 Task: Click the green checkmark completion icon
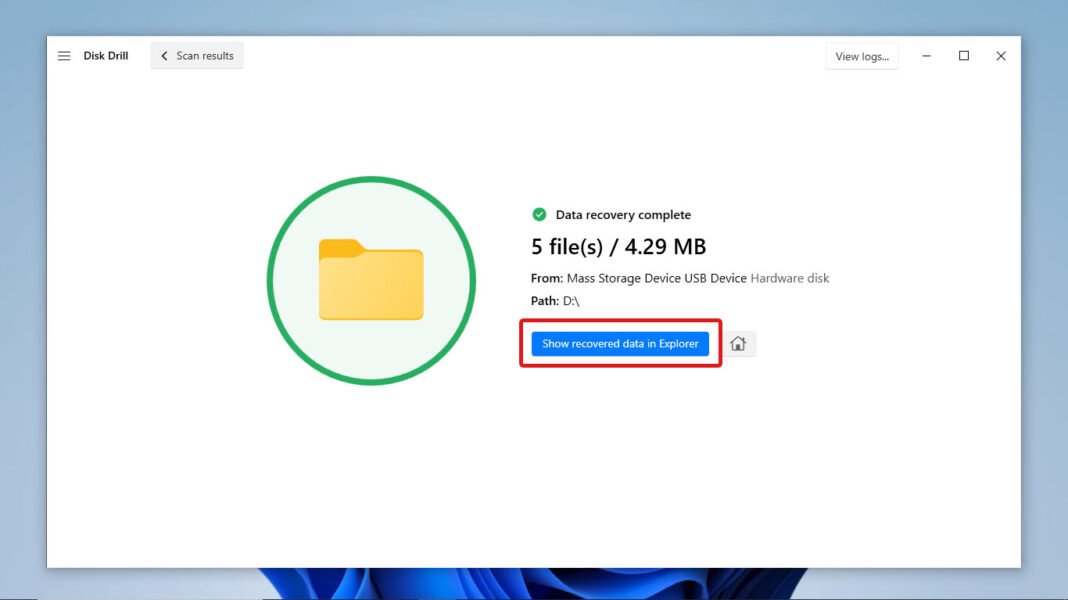(x=538, y=214)
